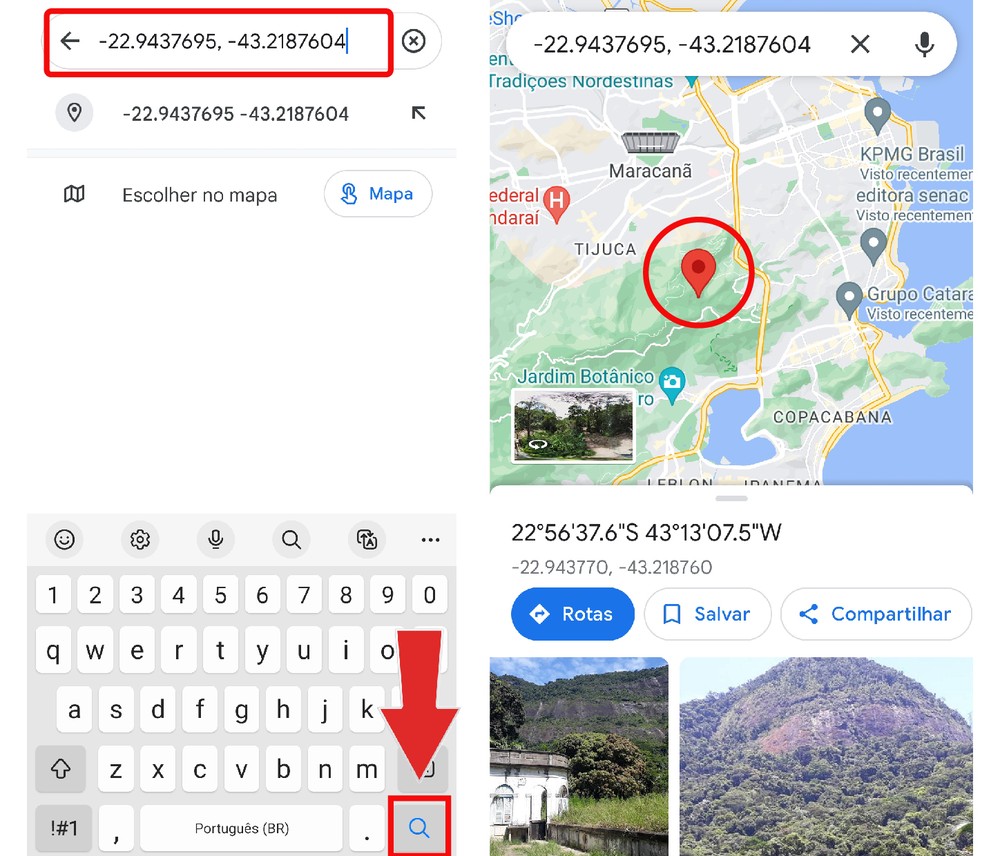Tap the back arrow in search bar
The width and height of the screenshot is (1000, 856).
[x=68, y=41]
